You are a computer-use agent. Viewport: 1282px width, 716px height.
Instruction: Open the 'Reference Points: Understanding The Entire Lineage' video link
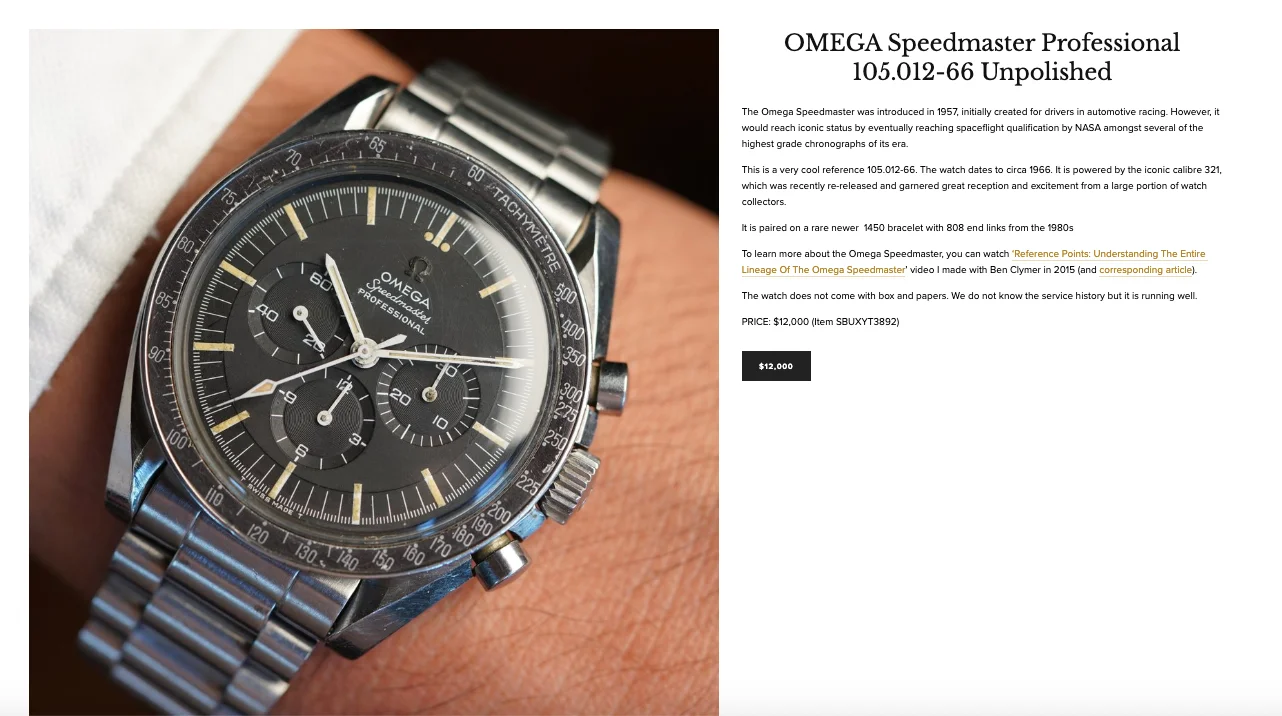point(975,262)
